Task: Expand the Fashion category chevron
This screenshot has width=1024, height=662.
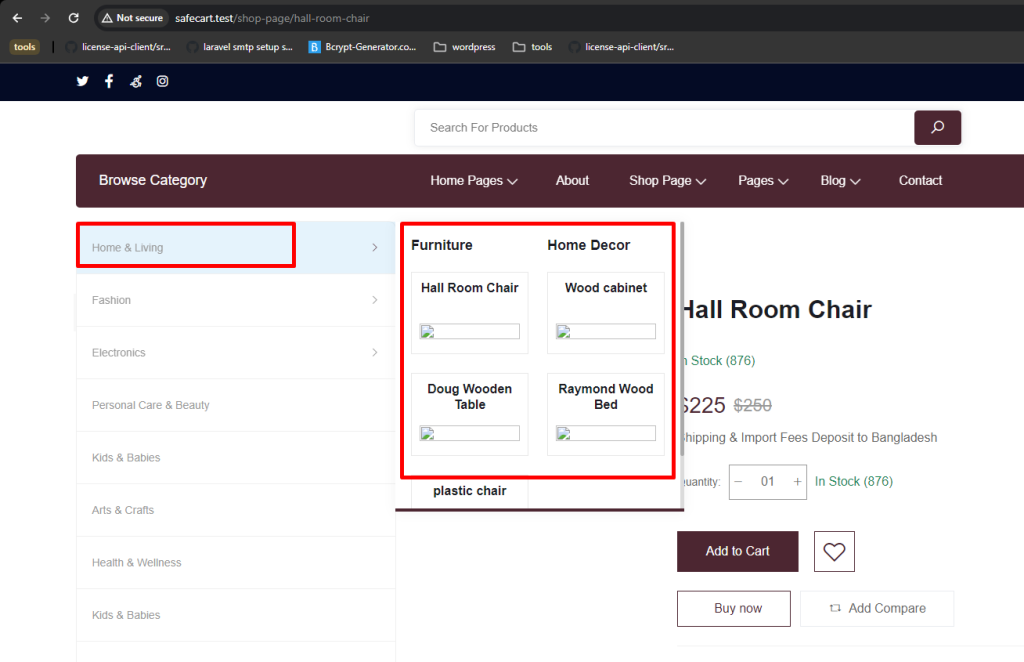Action: pyautogui.click(x=375, y=300)
